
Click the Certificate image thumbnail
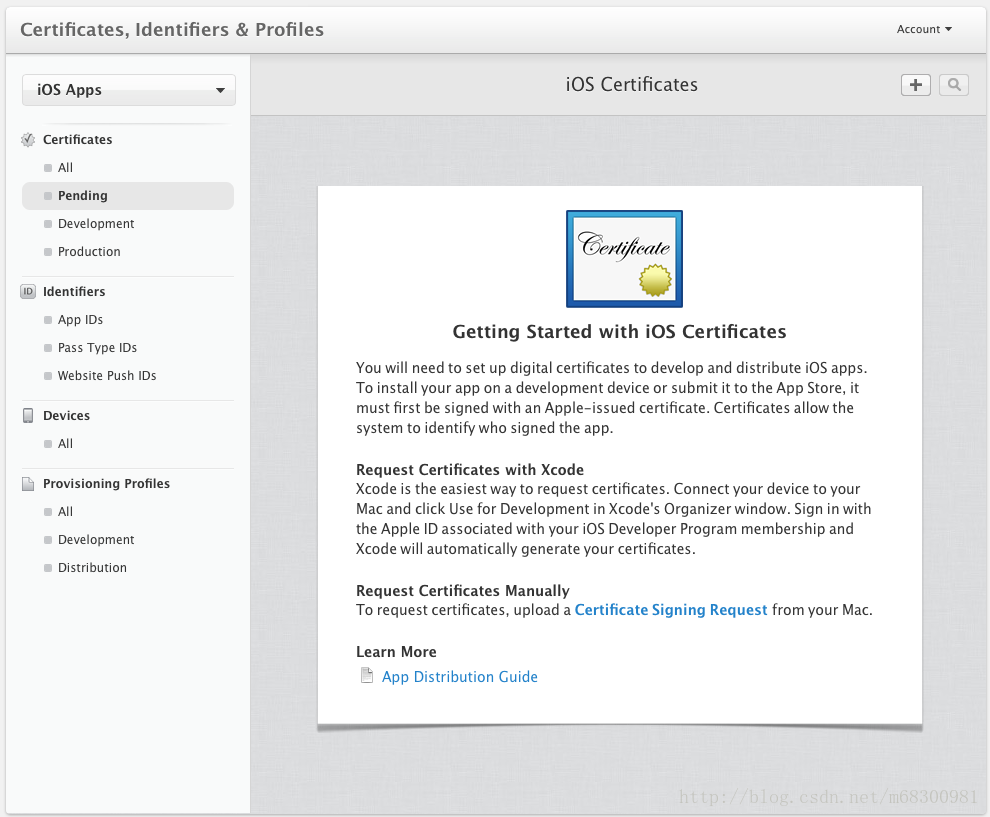coord(624,259)
